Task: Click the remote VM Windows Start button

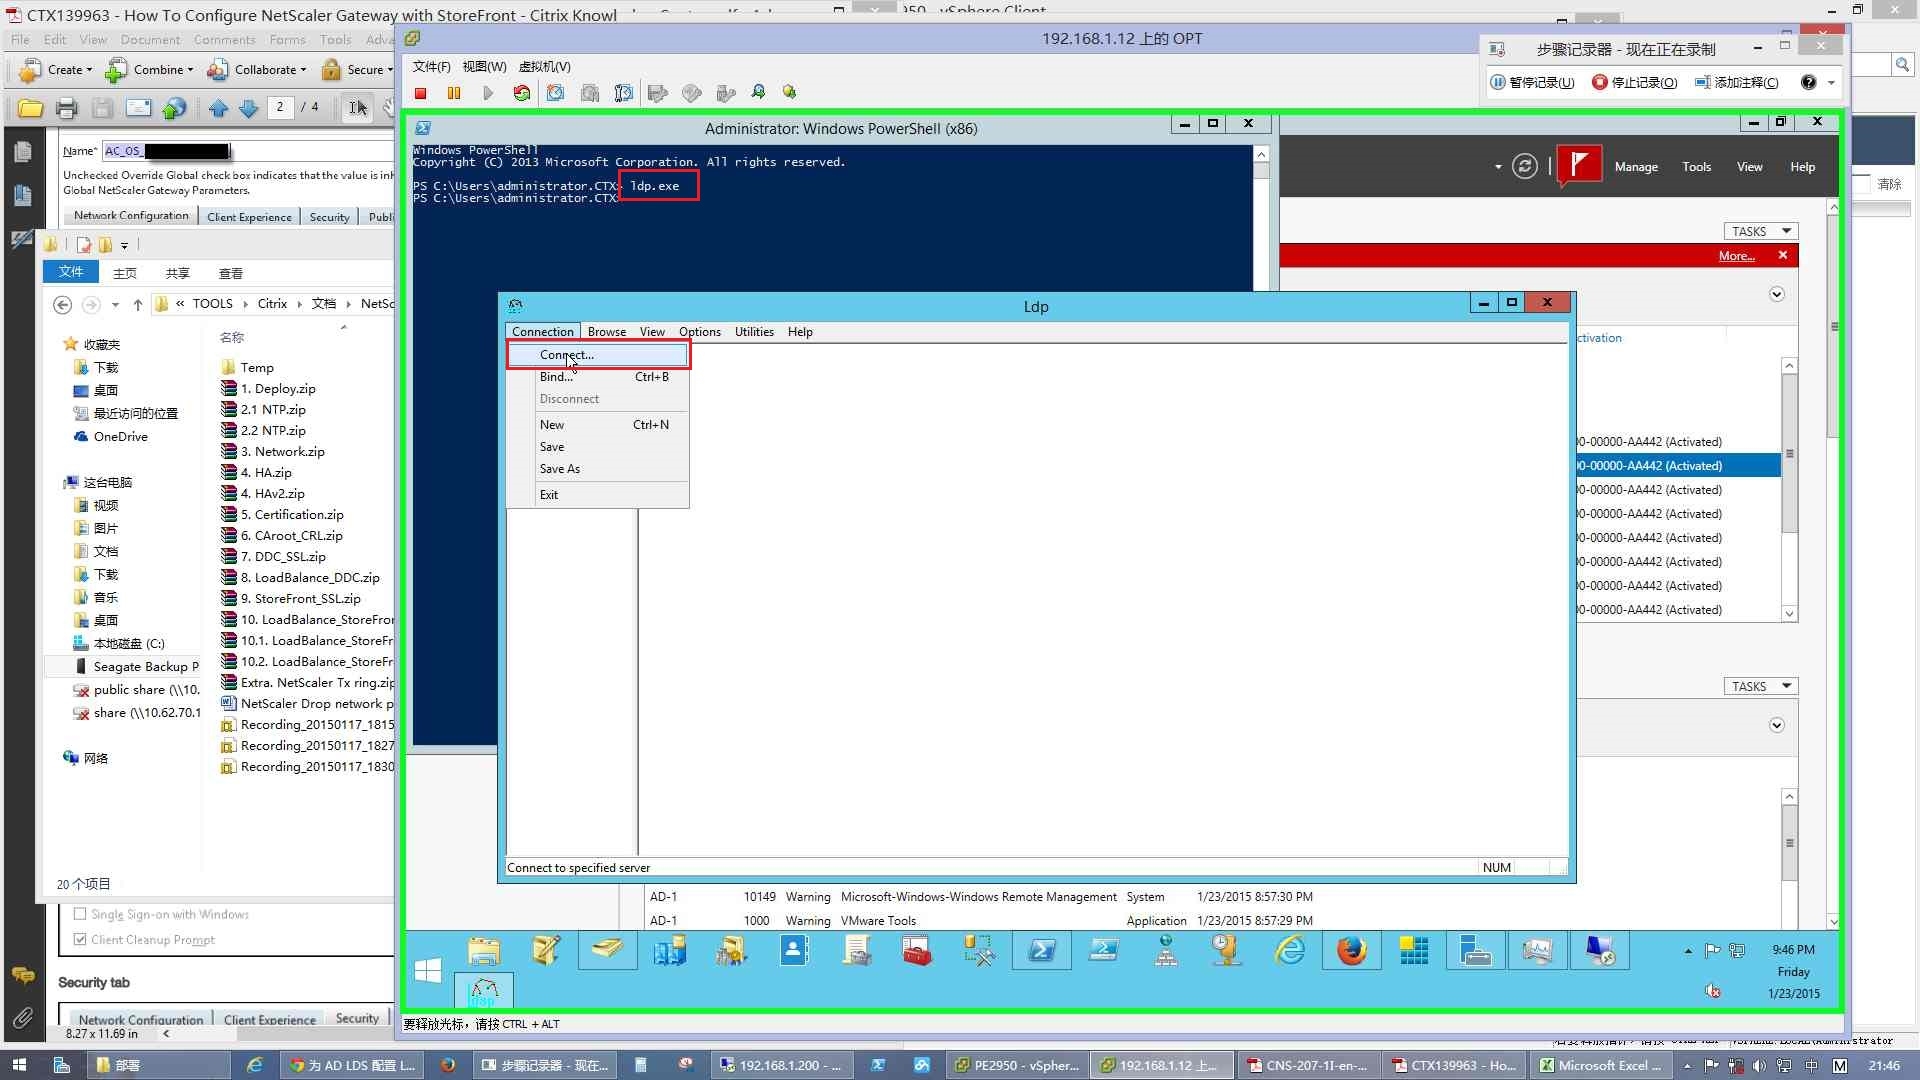Action: pyautogui.click(x=428, y=970)
